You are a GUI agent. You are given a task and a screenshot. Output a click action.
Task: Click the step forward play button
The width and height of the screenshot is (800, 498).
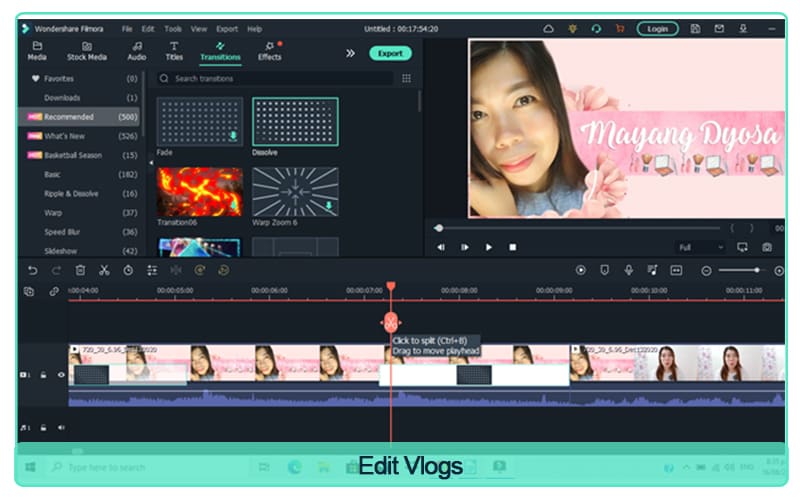[464, 247]
